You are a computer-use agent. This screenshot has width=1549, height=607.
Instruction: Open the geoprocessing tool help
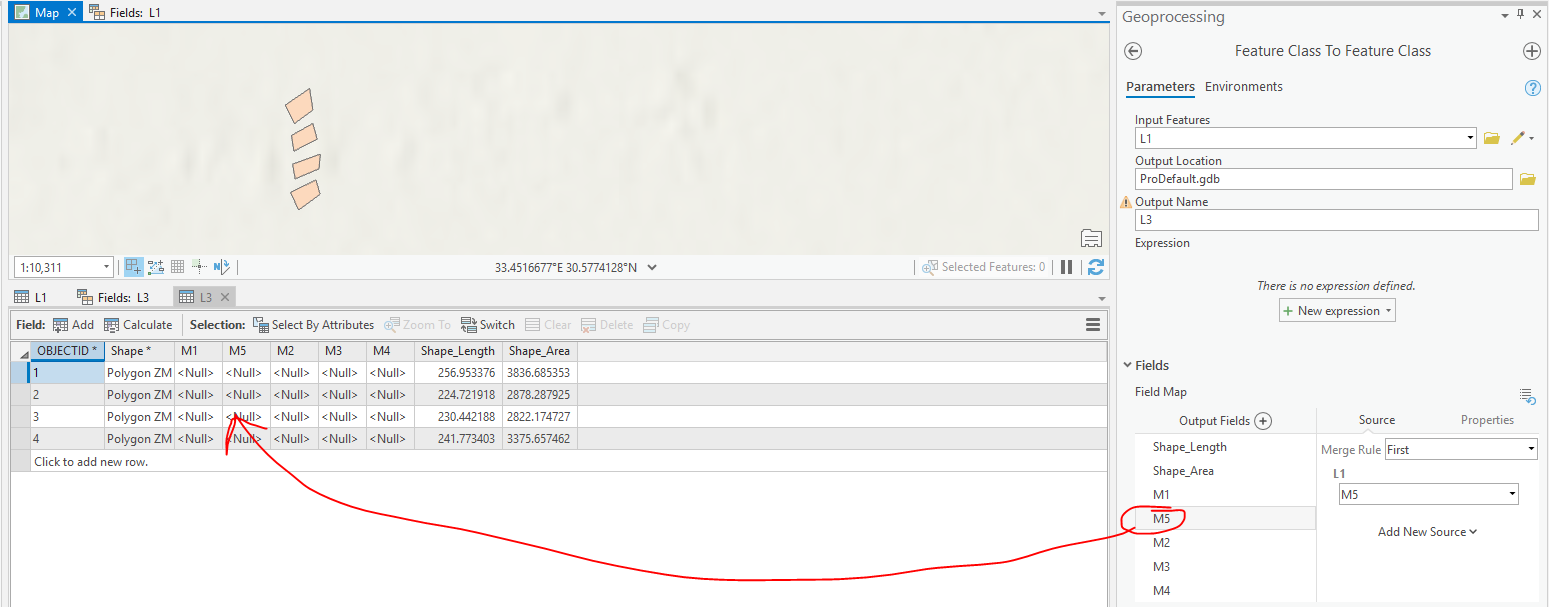pyautogui.click(x=1532, y=87)
